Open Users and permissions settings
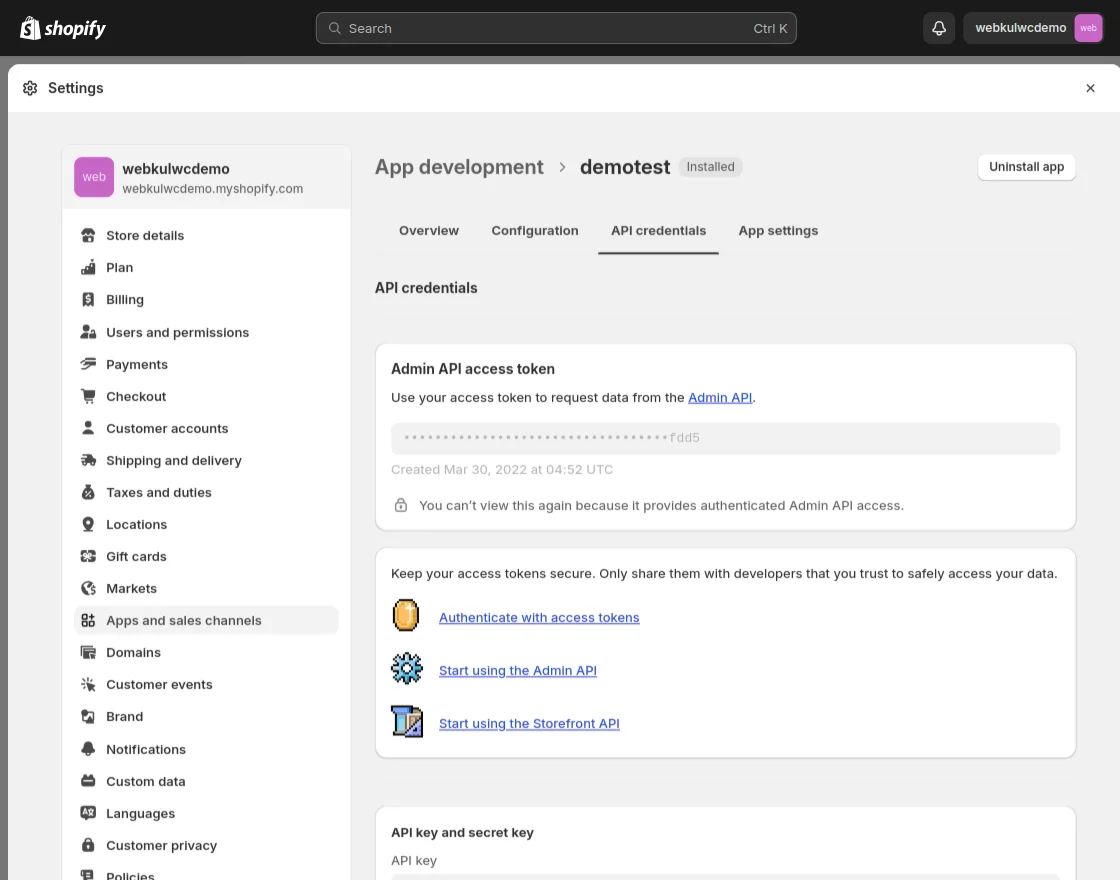Image resolution: width=1120 pixels, height=880 pixels. click(x=206, y=332)
